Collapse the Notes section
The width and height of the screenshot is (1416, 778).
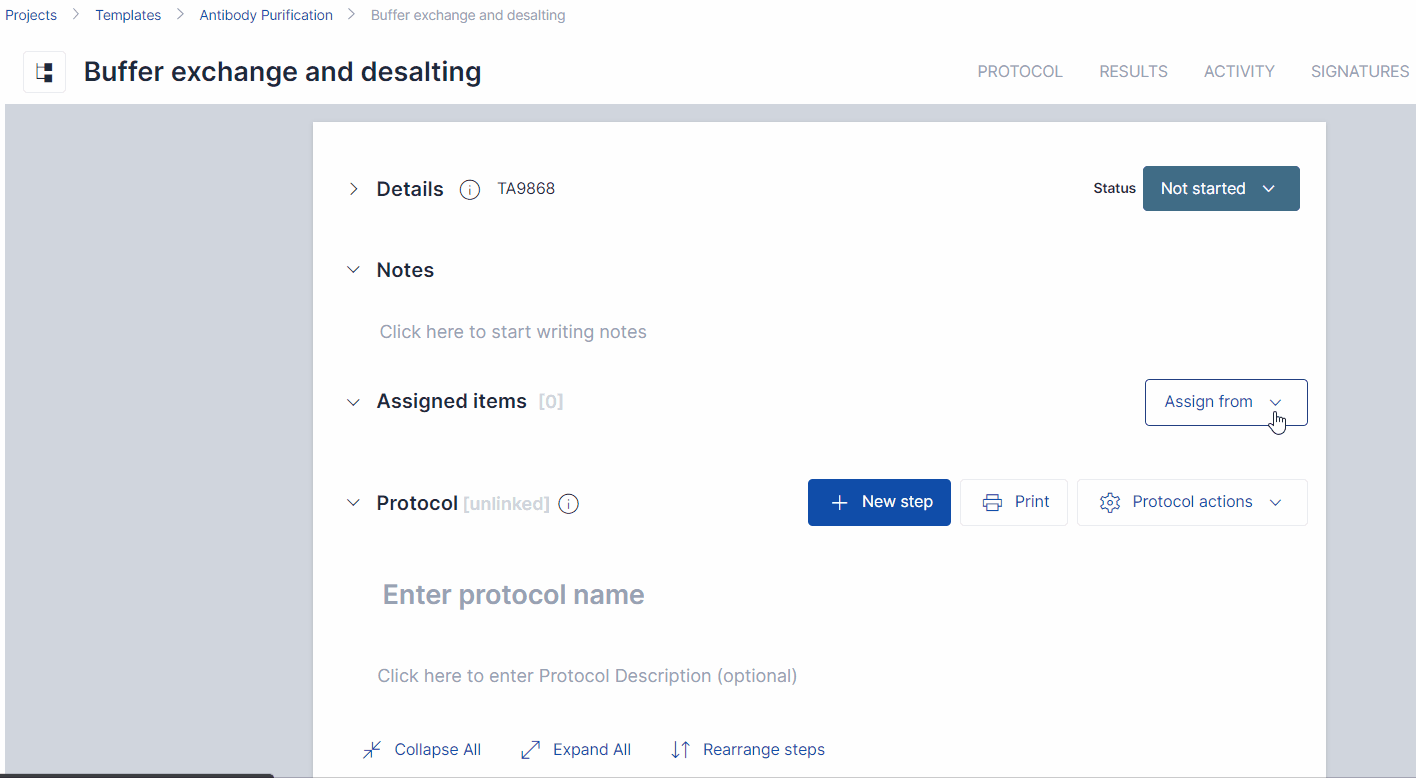point(353,270)
